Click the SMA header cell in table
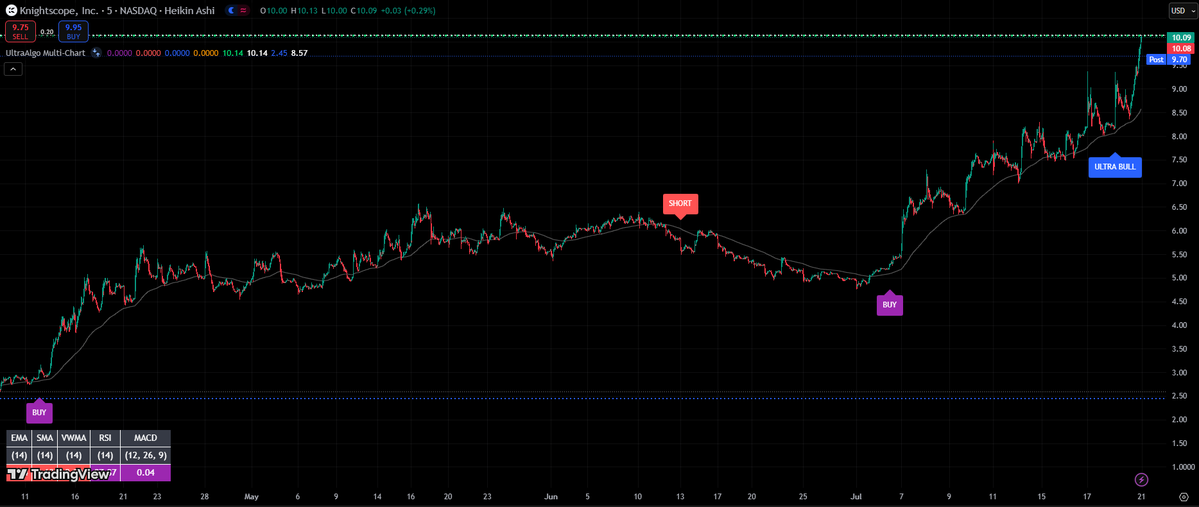The width and height of the screenshot is (1199, 507). 46,437
